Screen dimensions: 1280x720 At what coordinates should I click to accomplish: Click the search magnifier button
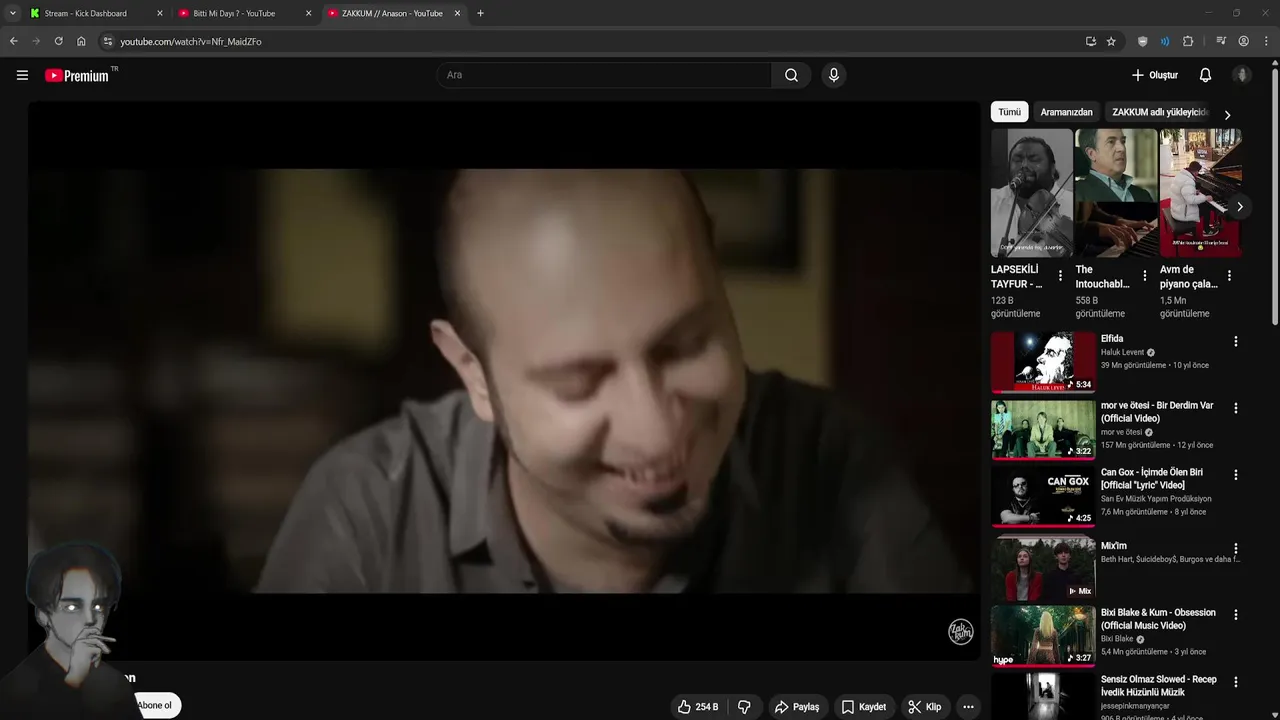point(791,75)
